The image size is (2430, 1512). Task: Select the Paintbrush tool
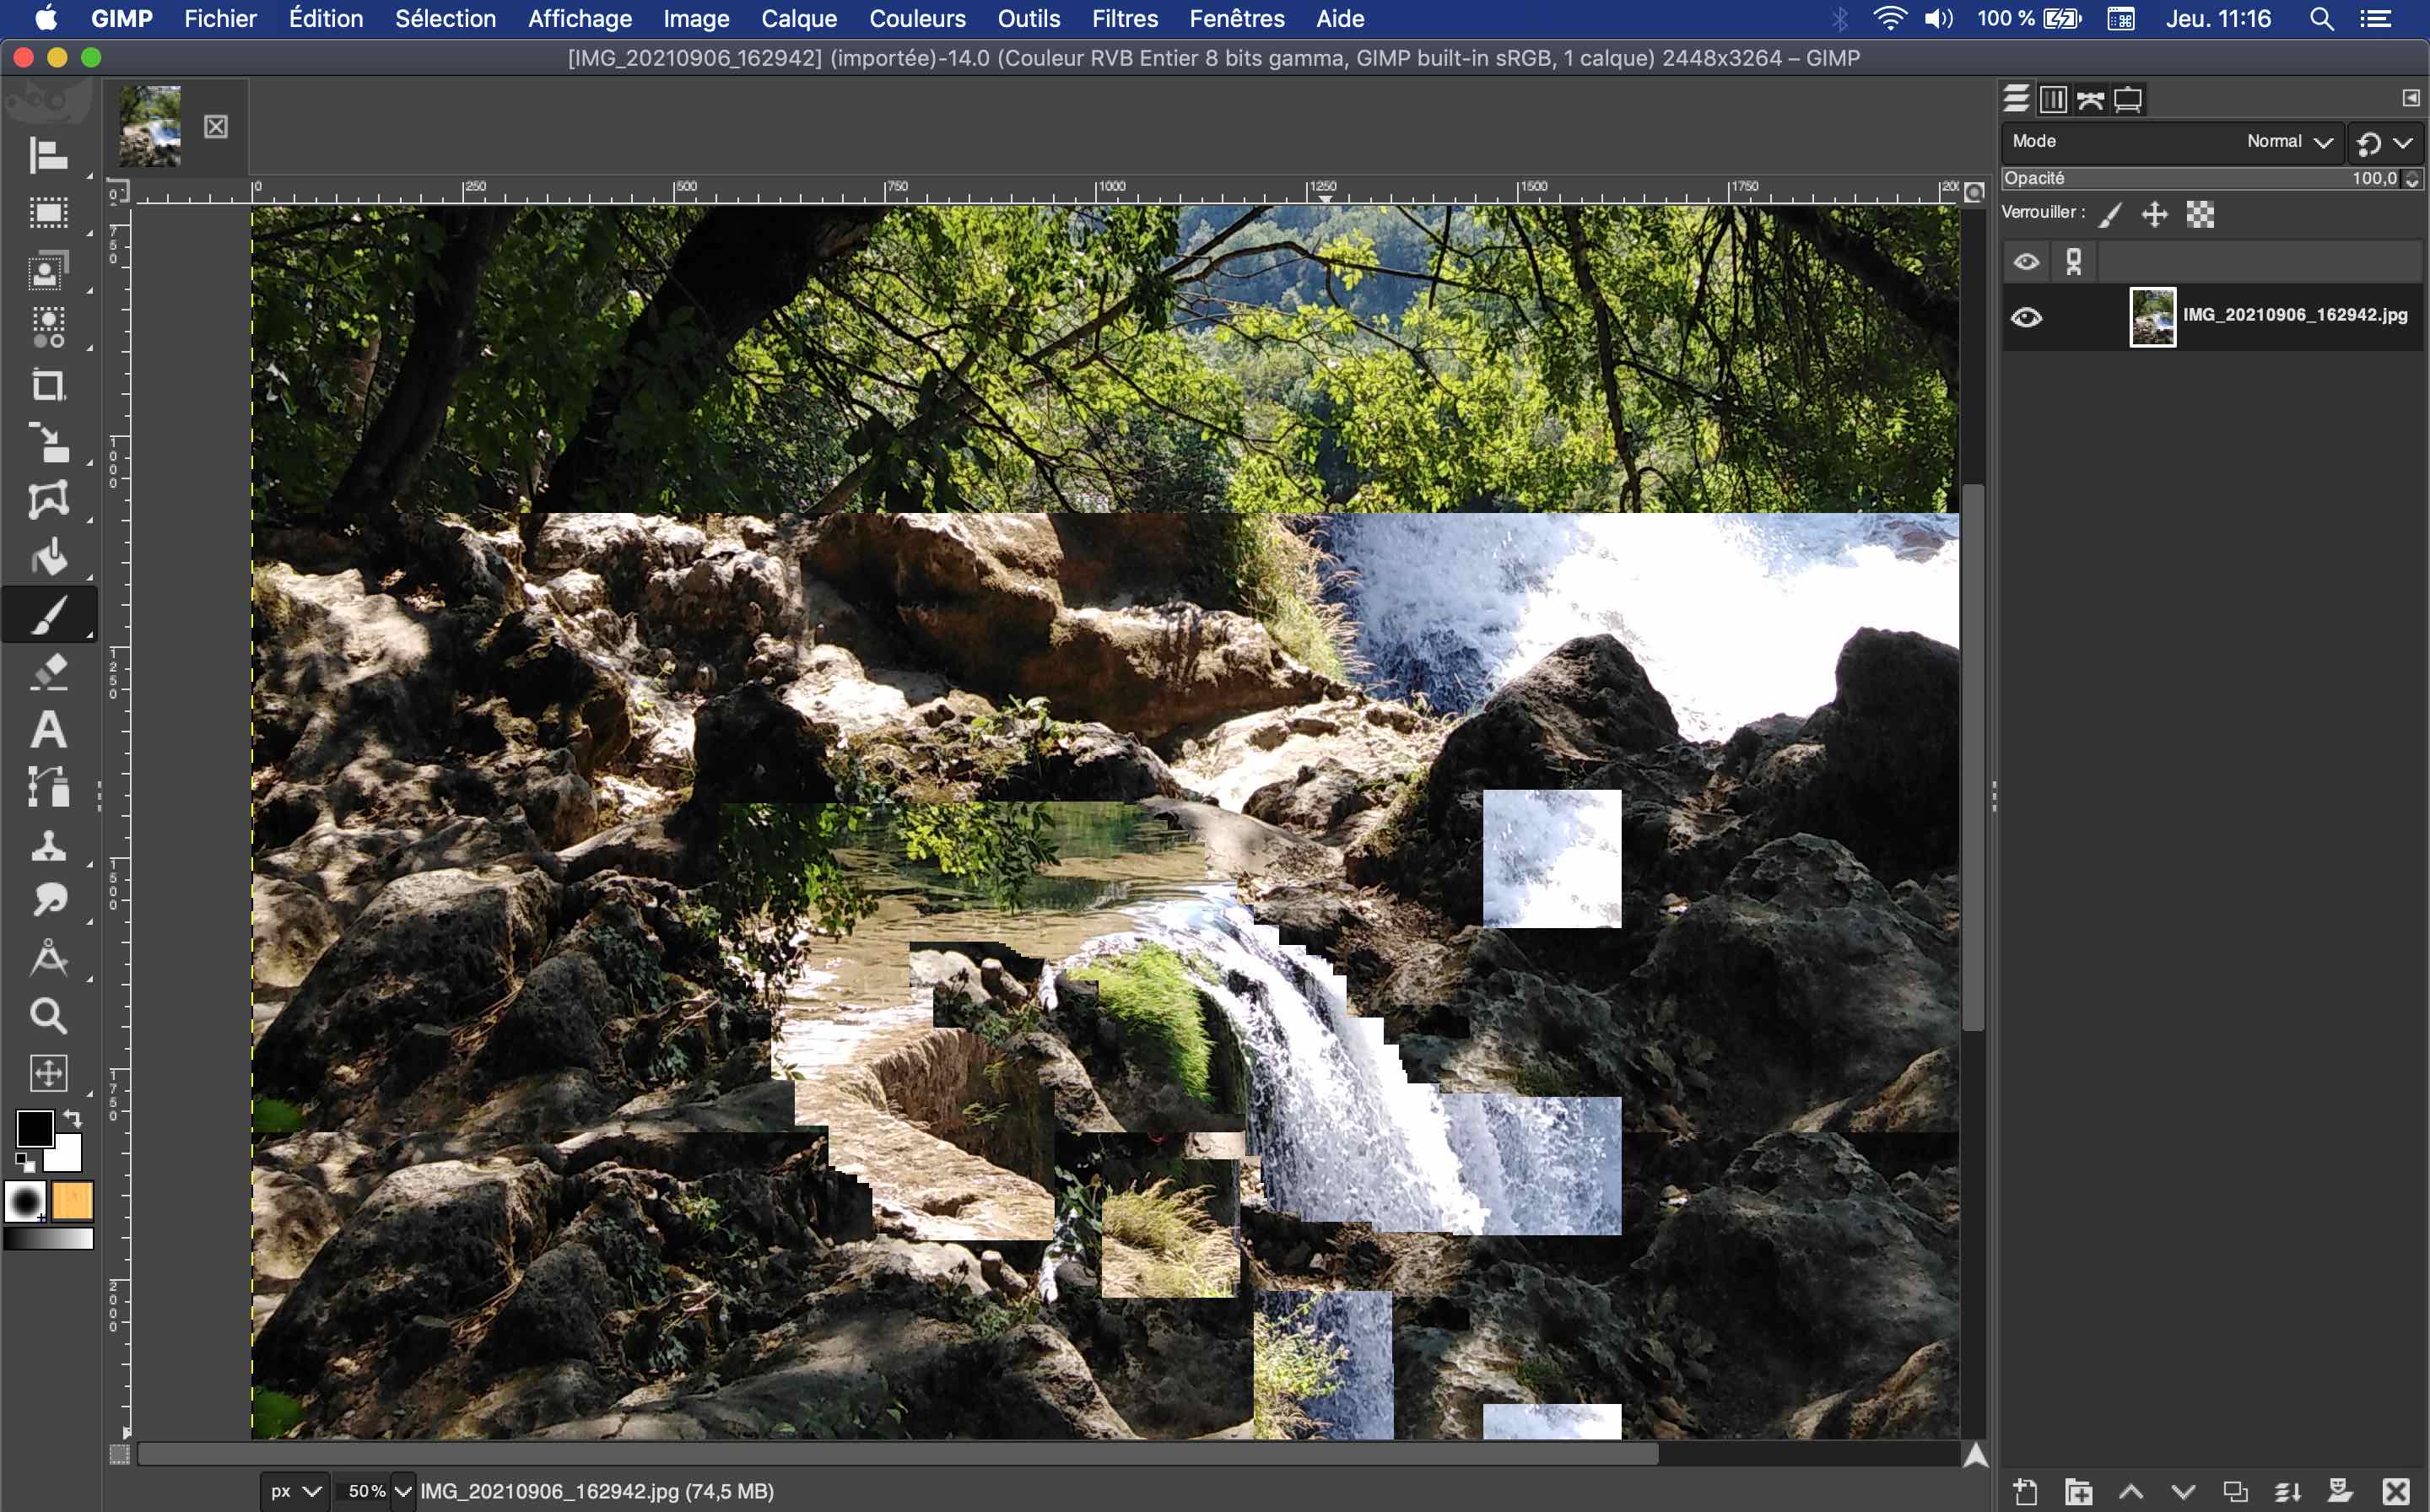click(x=48, y=615)
